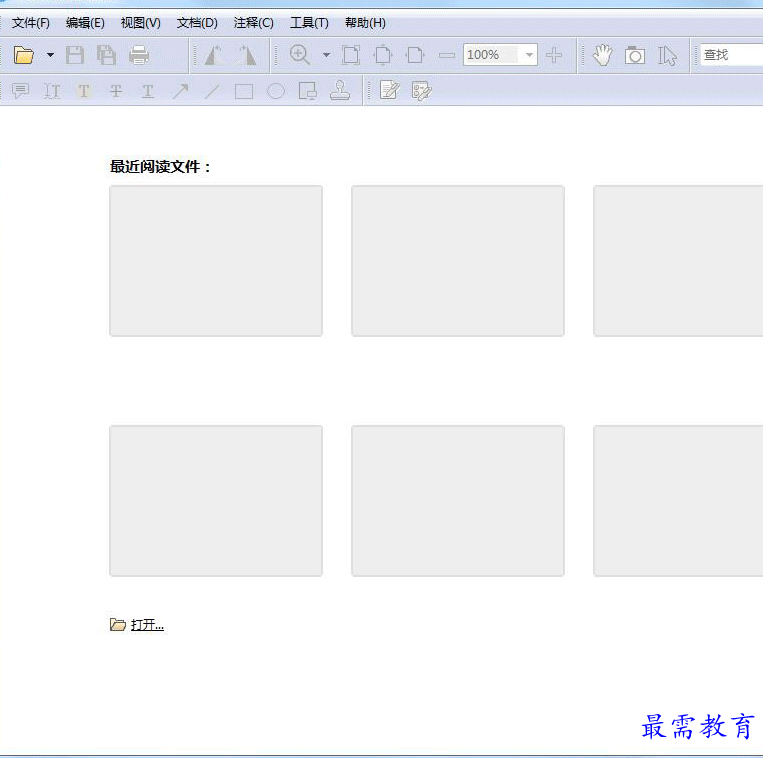The width and height of the screenshot is (763, 758).
Task: Open the 视图(V) menu
Action: click(x=141, y=23)
